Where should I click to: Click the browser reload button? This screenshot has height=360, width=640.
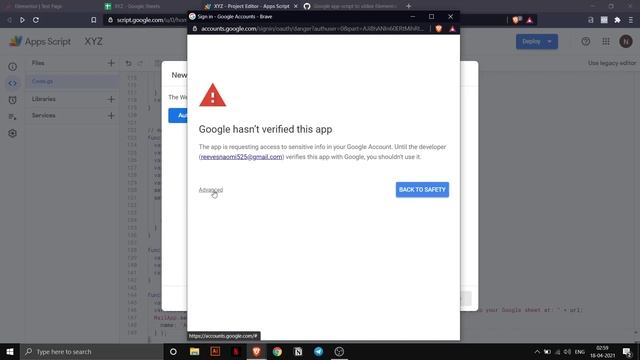(36, 20)
